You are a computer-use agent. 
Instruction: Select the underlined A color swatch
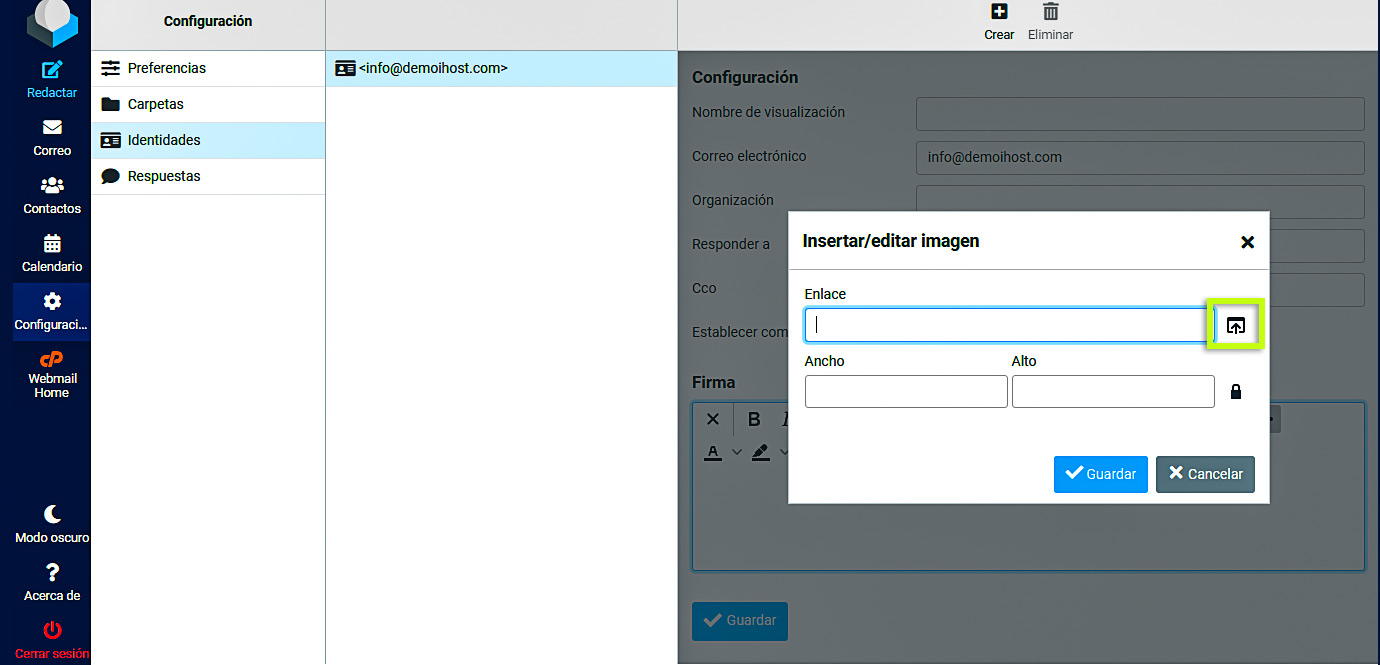[712, 452]
